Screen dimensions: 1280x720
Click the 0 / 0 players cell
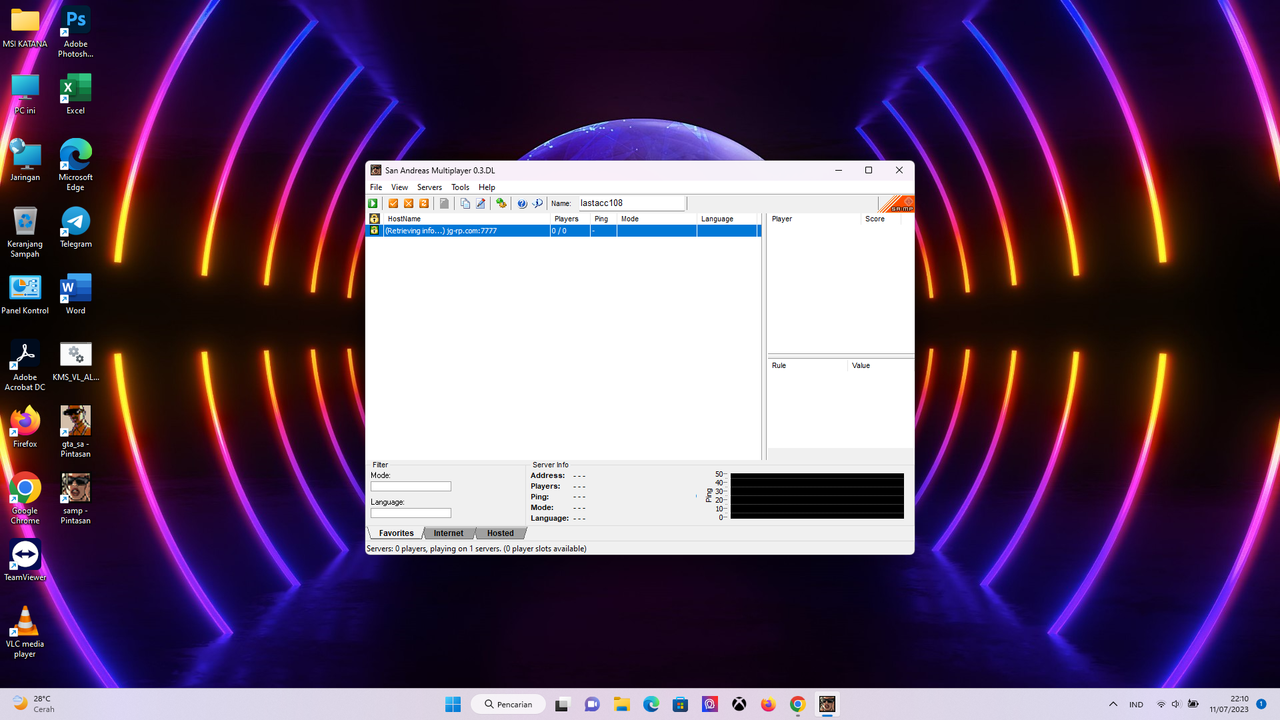click(570, 230)
